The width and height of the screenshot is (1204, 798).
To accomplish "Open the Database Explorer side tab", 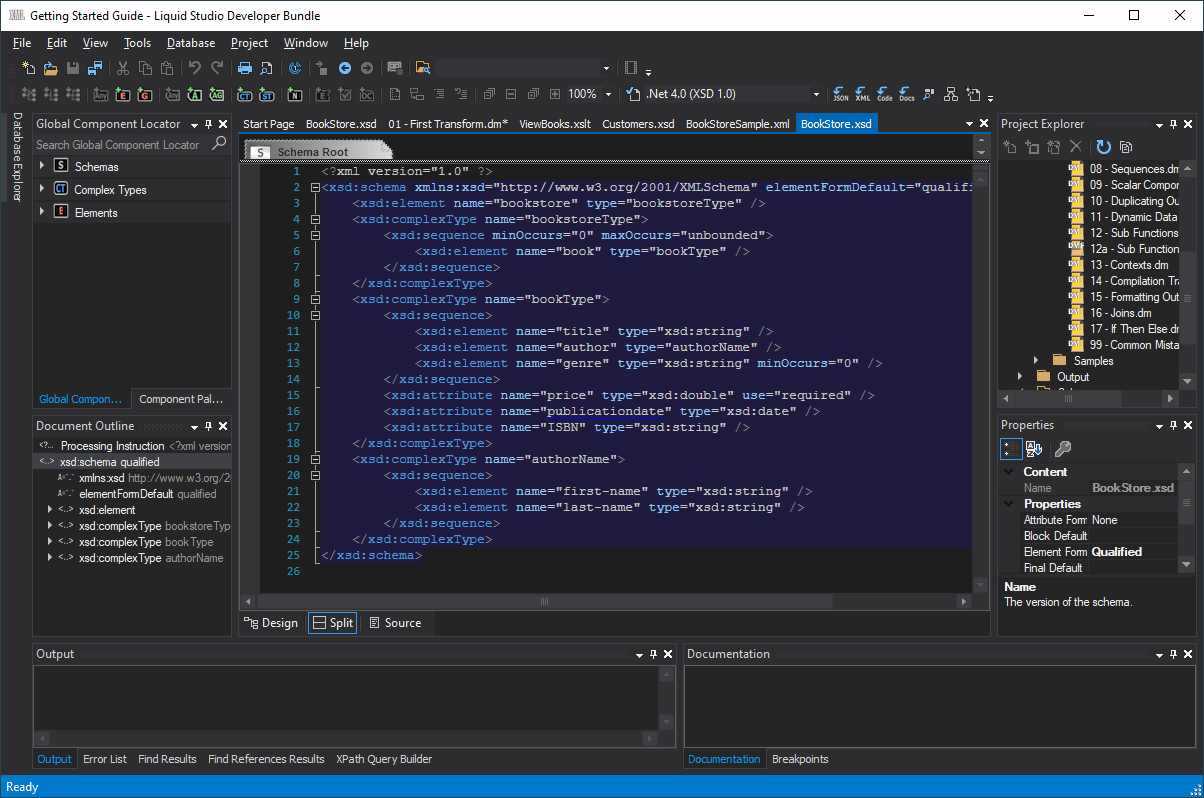I will 16,156.
